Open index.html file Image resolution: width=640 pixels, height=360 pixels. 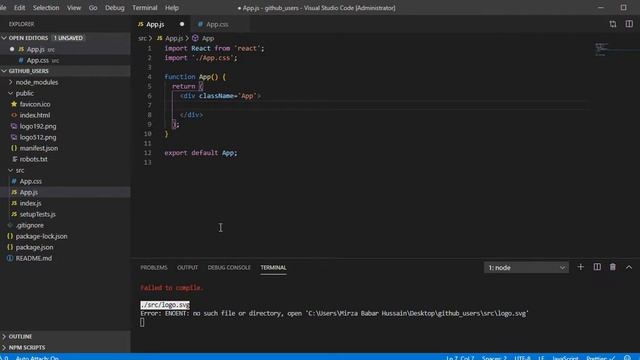[35, 115]
